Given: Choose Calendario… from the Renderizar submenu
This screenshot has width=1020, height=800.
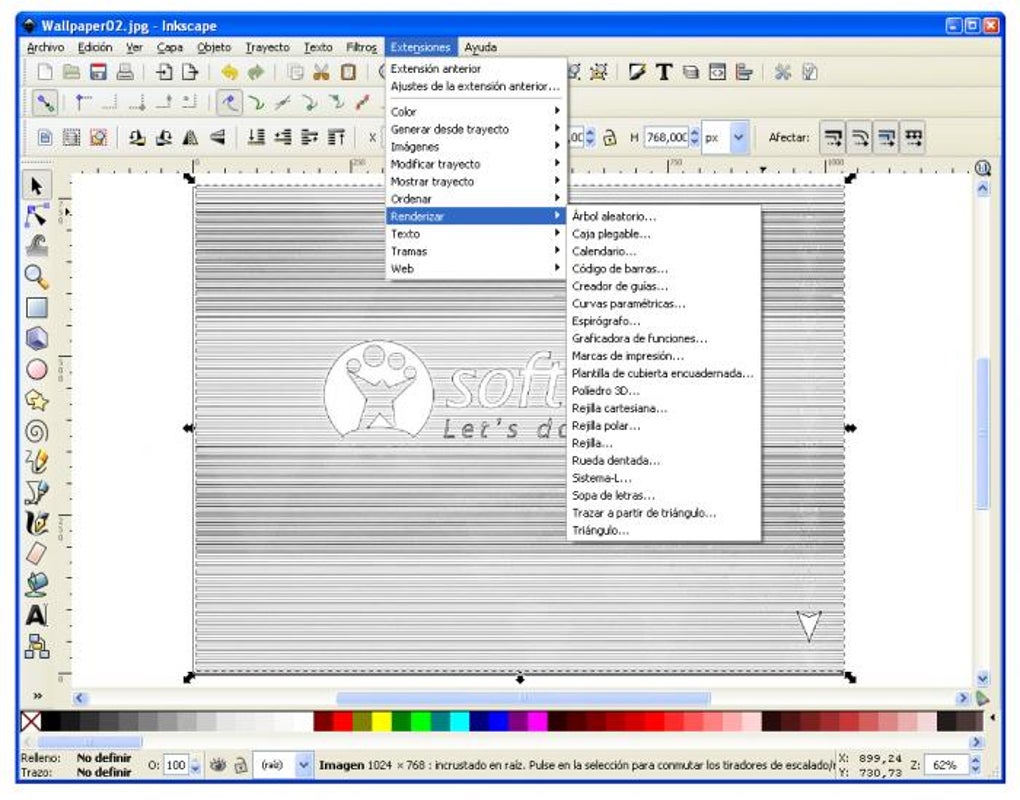Looking at the screenshot, I should point(664,251).
